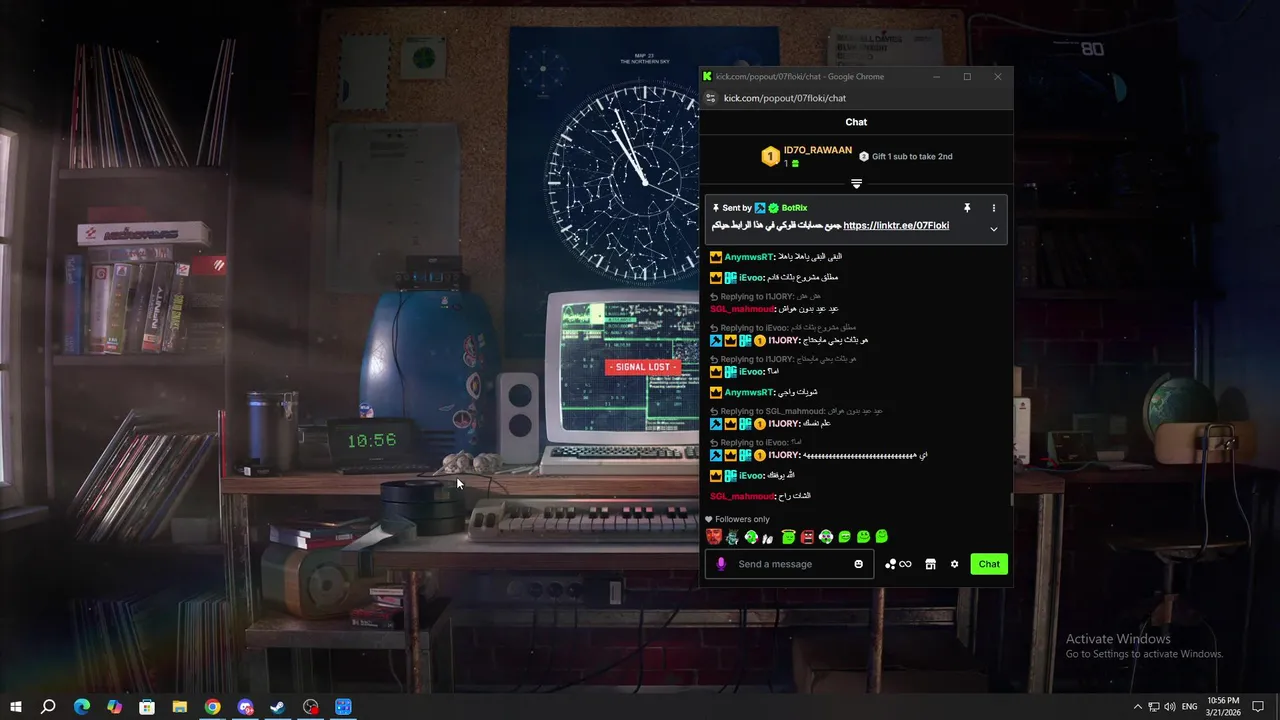Switch to Google Chrome on taskbar
This screenshot has width=1280, height=720.
(213, 707)
